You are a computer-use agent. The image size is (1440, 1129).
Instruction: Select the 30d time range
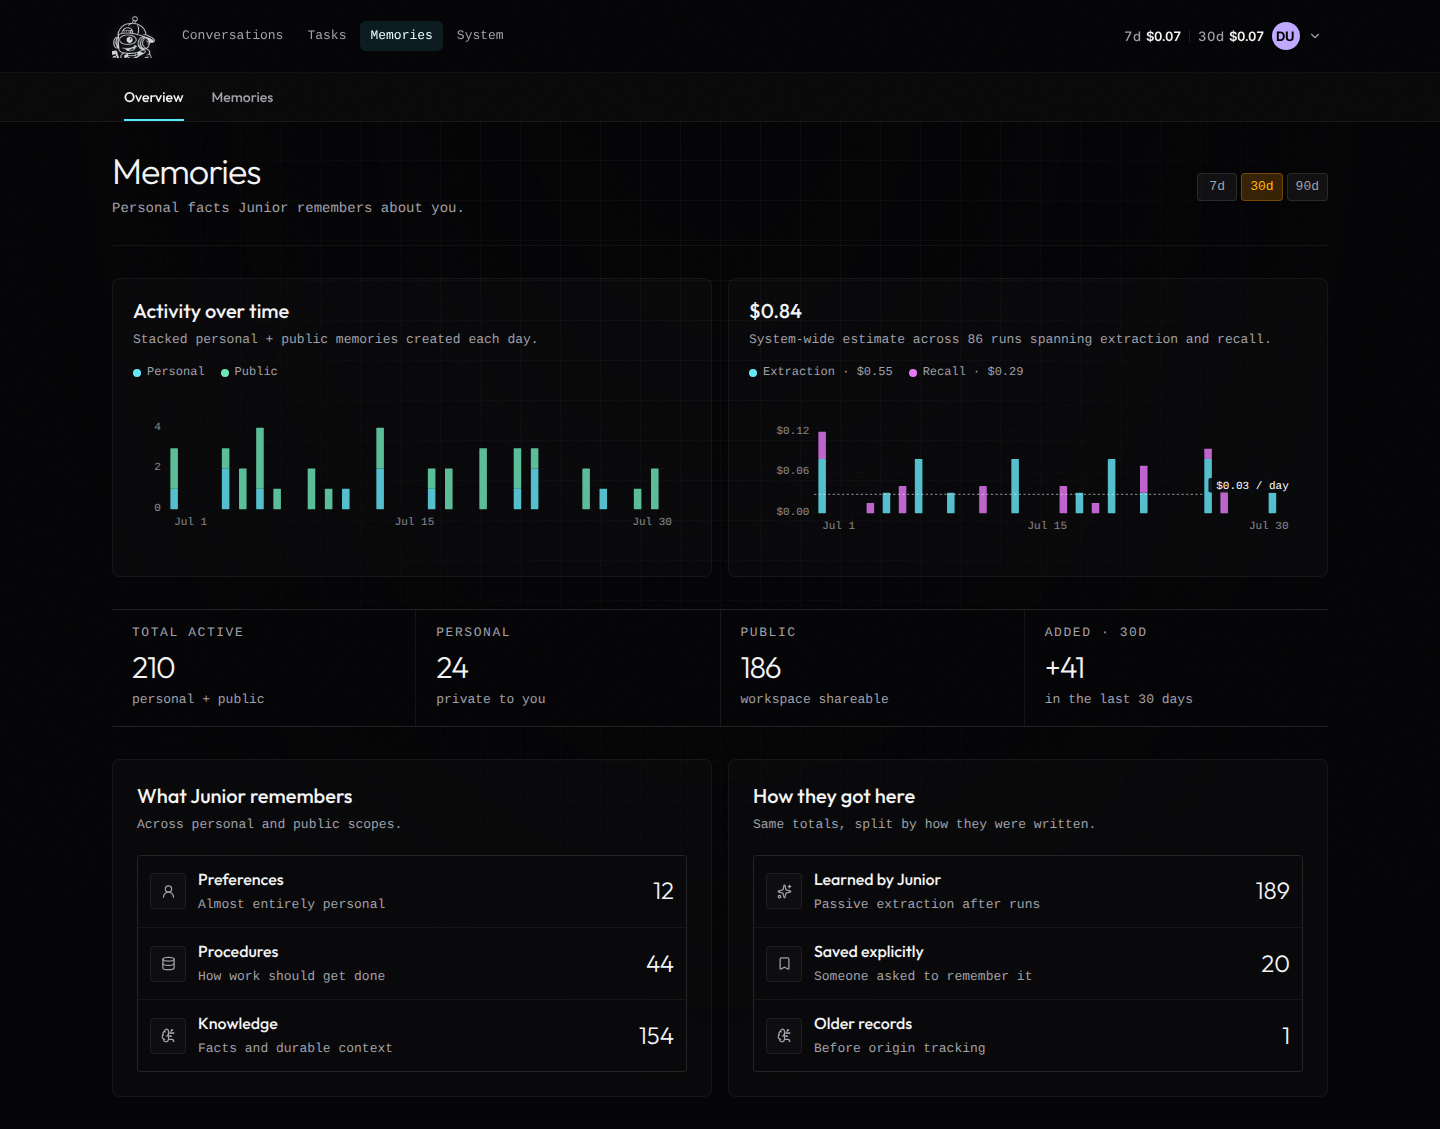pos(1262,186)
